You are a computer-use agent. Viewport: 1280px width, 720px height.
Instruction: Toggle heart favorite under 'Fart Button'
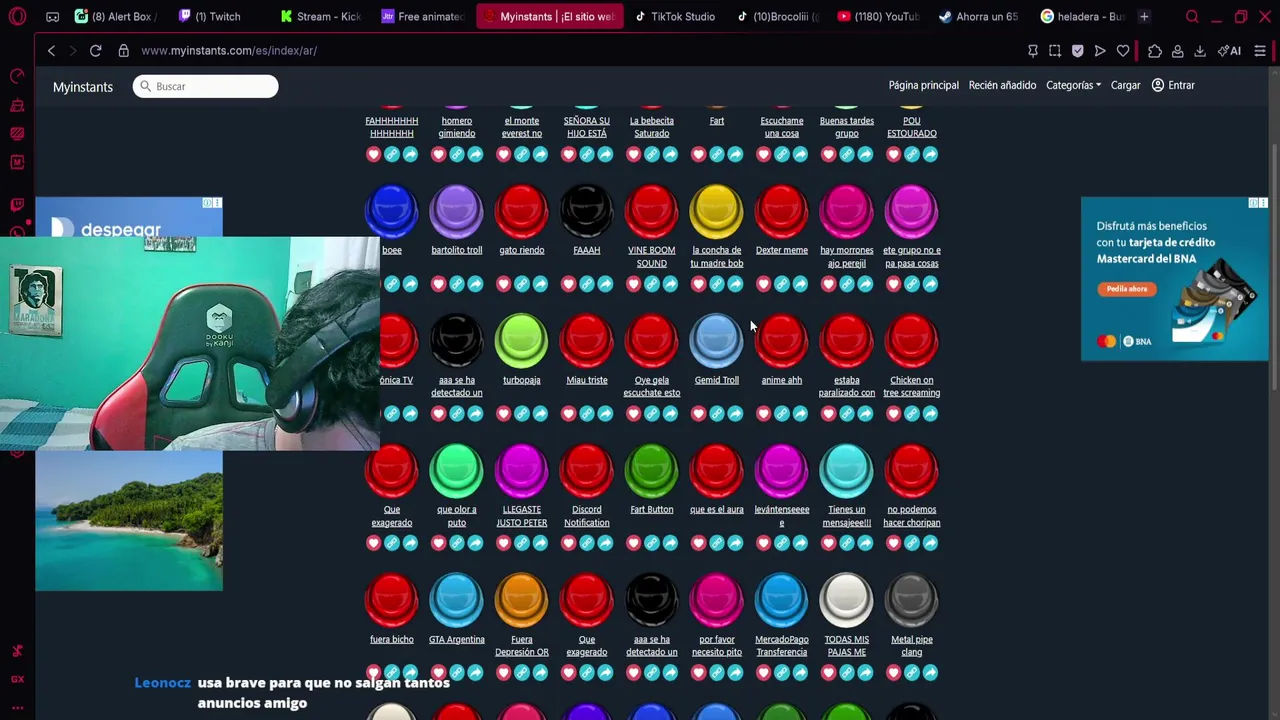(x=633, y=543)
